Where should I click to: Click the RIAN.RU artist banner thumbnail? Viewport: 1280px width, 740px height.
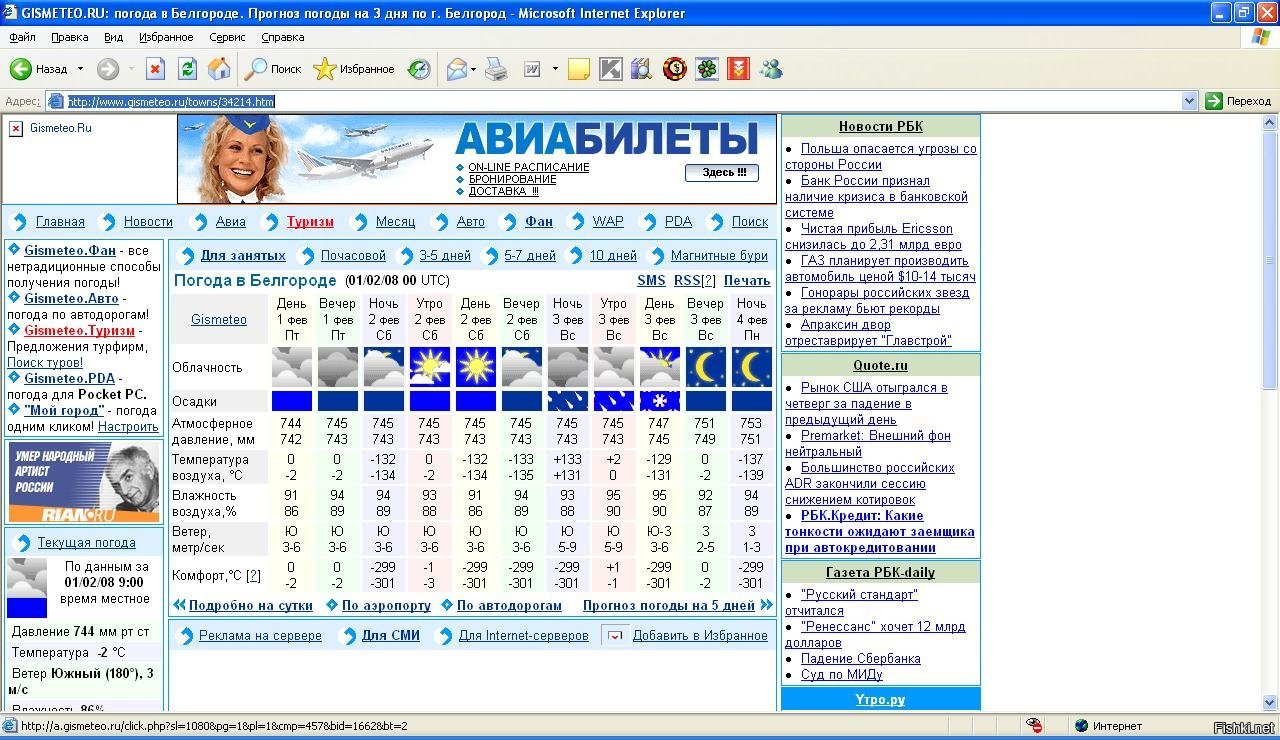pos(84,482)
